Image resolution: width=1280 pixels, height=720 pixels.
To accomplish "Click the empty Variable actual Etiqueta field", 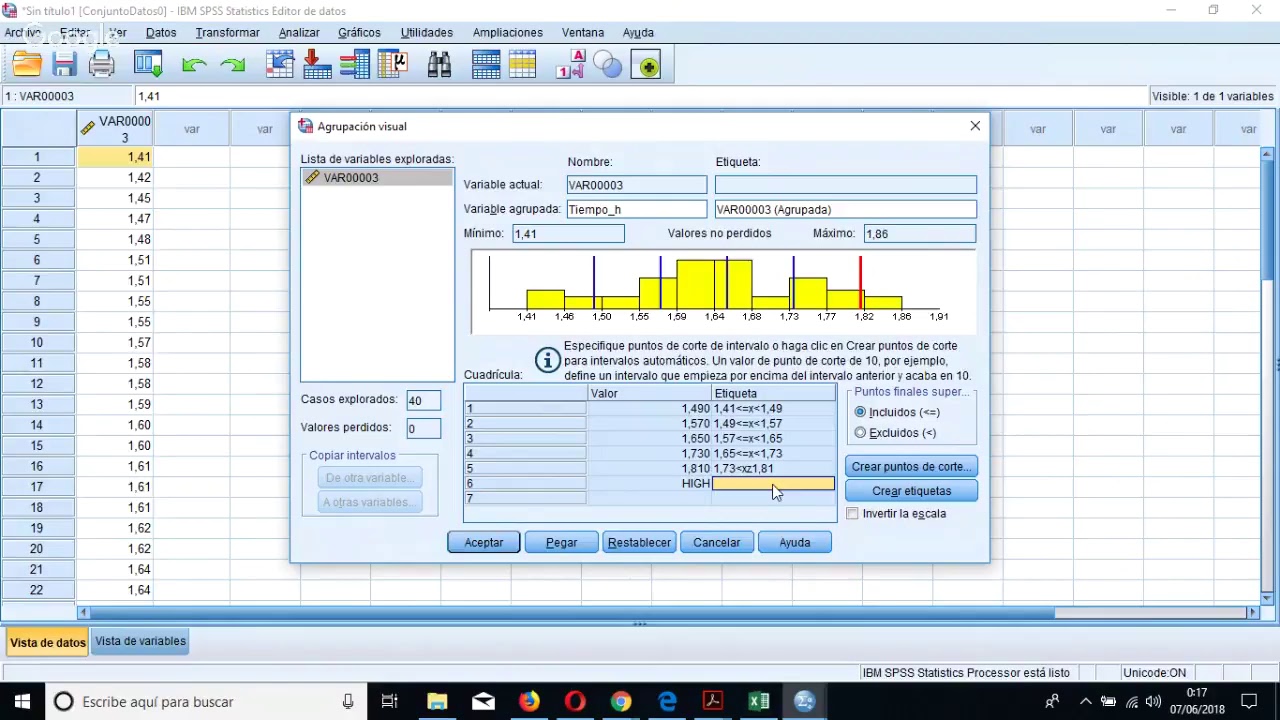I will [x=846, y=185].
